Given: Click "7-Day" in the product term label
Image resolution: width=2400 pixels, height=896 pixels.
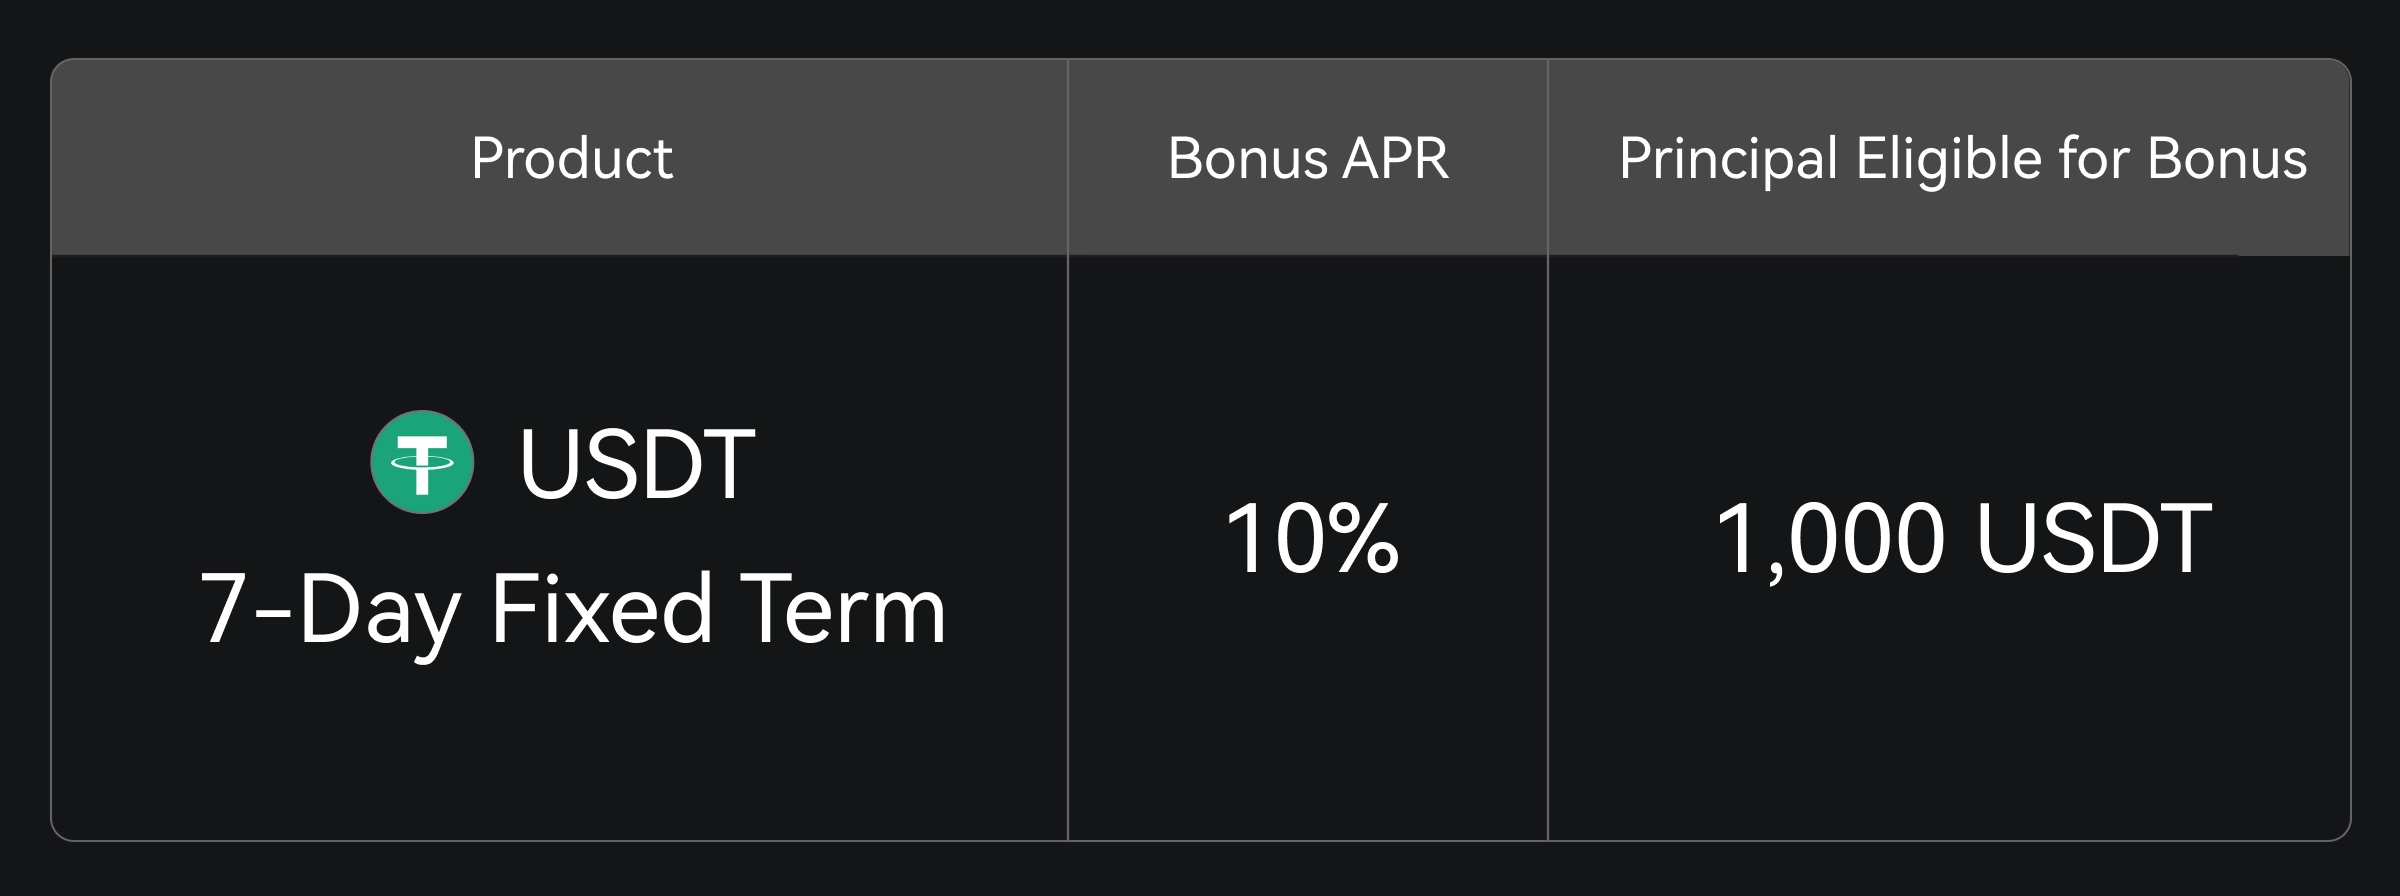Looking at the screenshot, I should tap(330, 609).
